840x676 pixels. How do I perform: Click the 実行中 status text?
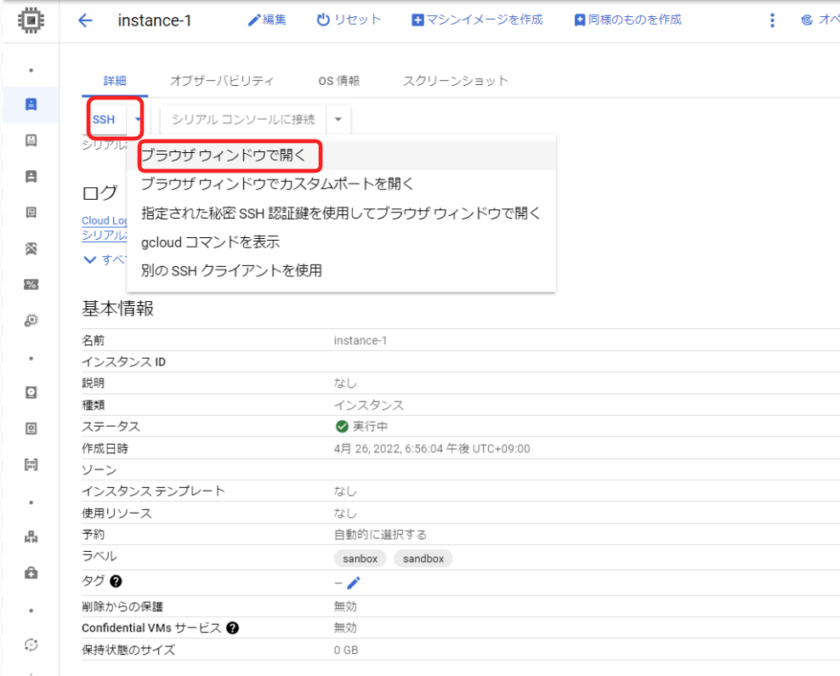370,426
